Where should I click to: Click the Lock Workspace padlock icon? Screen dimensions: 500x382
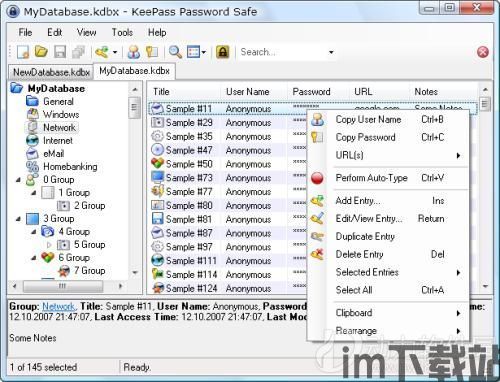223,52
